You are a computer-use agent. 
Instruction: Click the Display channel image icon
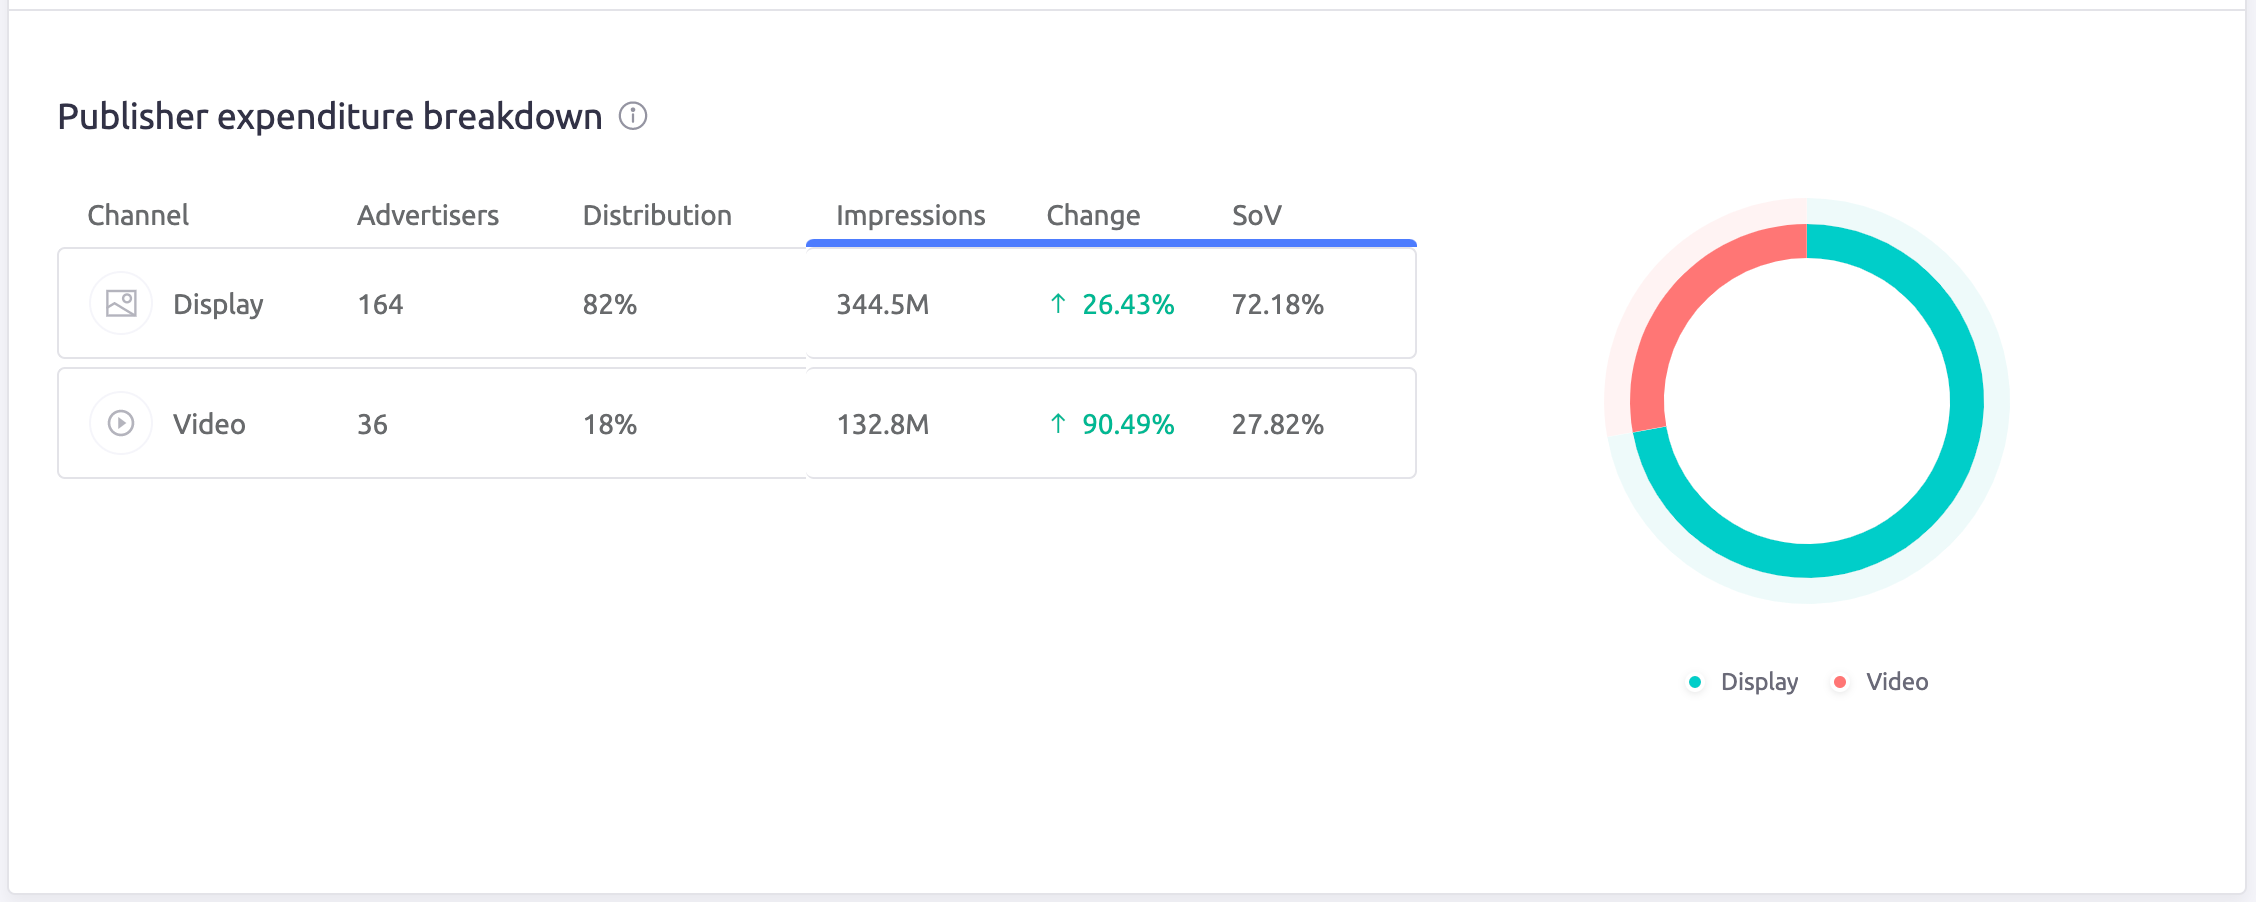click(121, 303)
